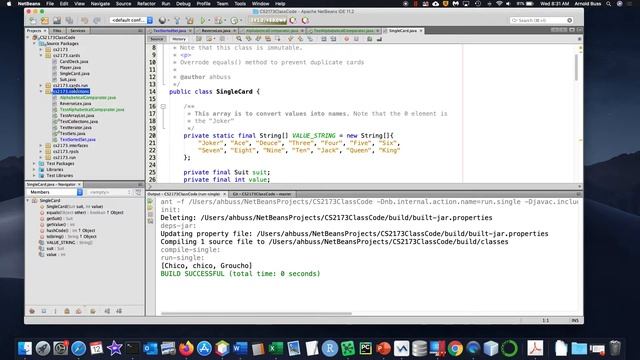The width and height of the screenshot is (640, 360).
Task: Toggle the Source view button
Action: tap(156, 39)
